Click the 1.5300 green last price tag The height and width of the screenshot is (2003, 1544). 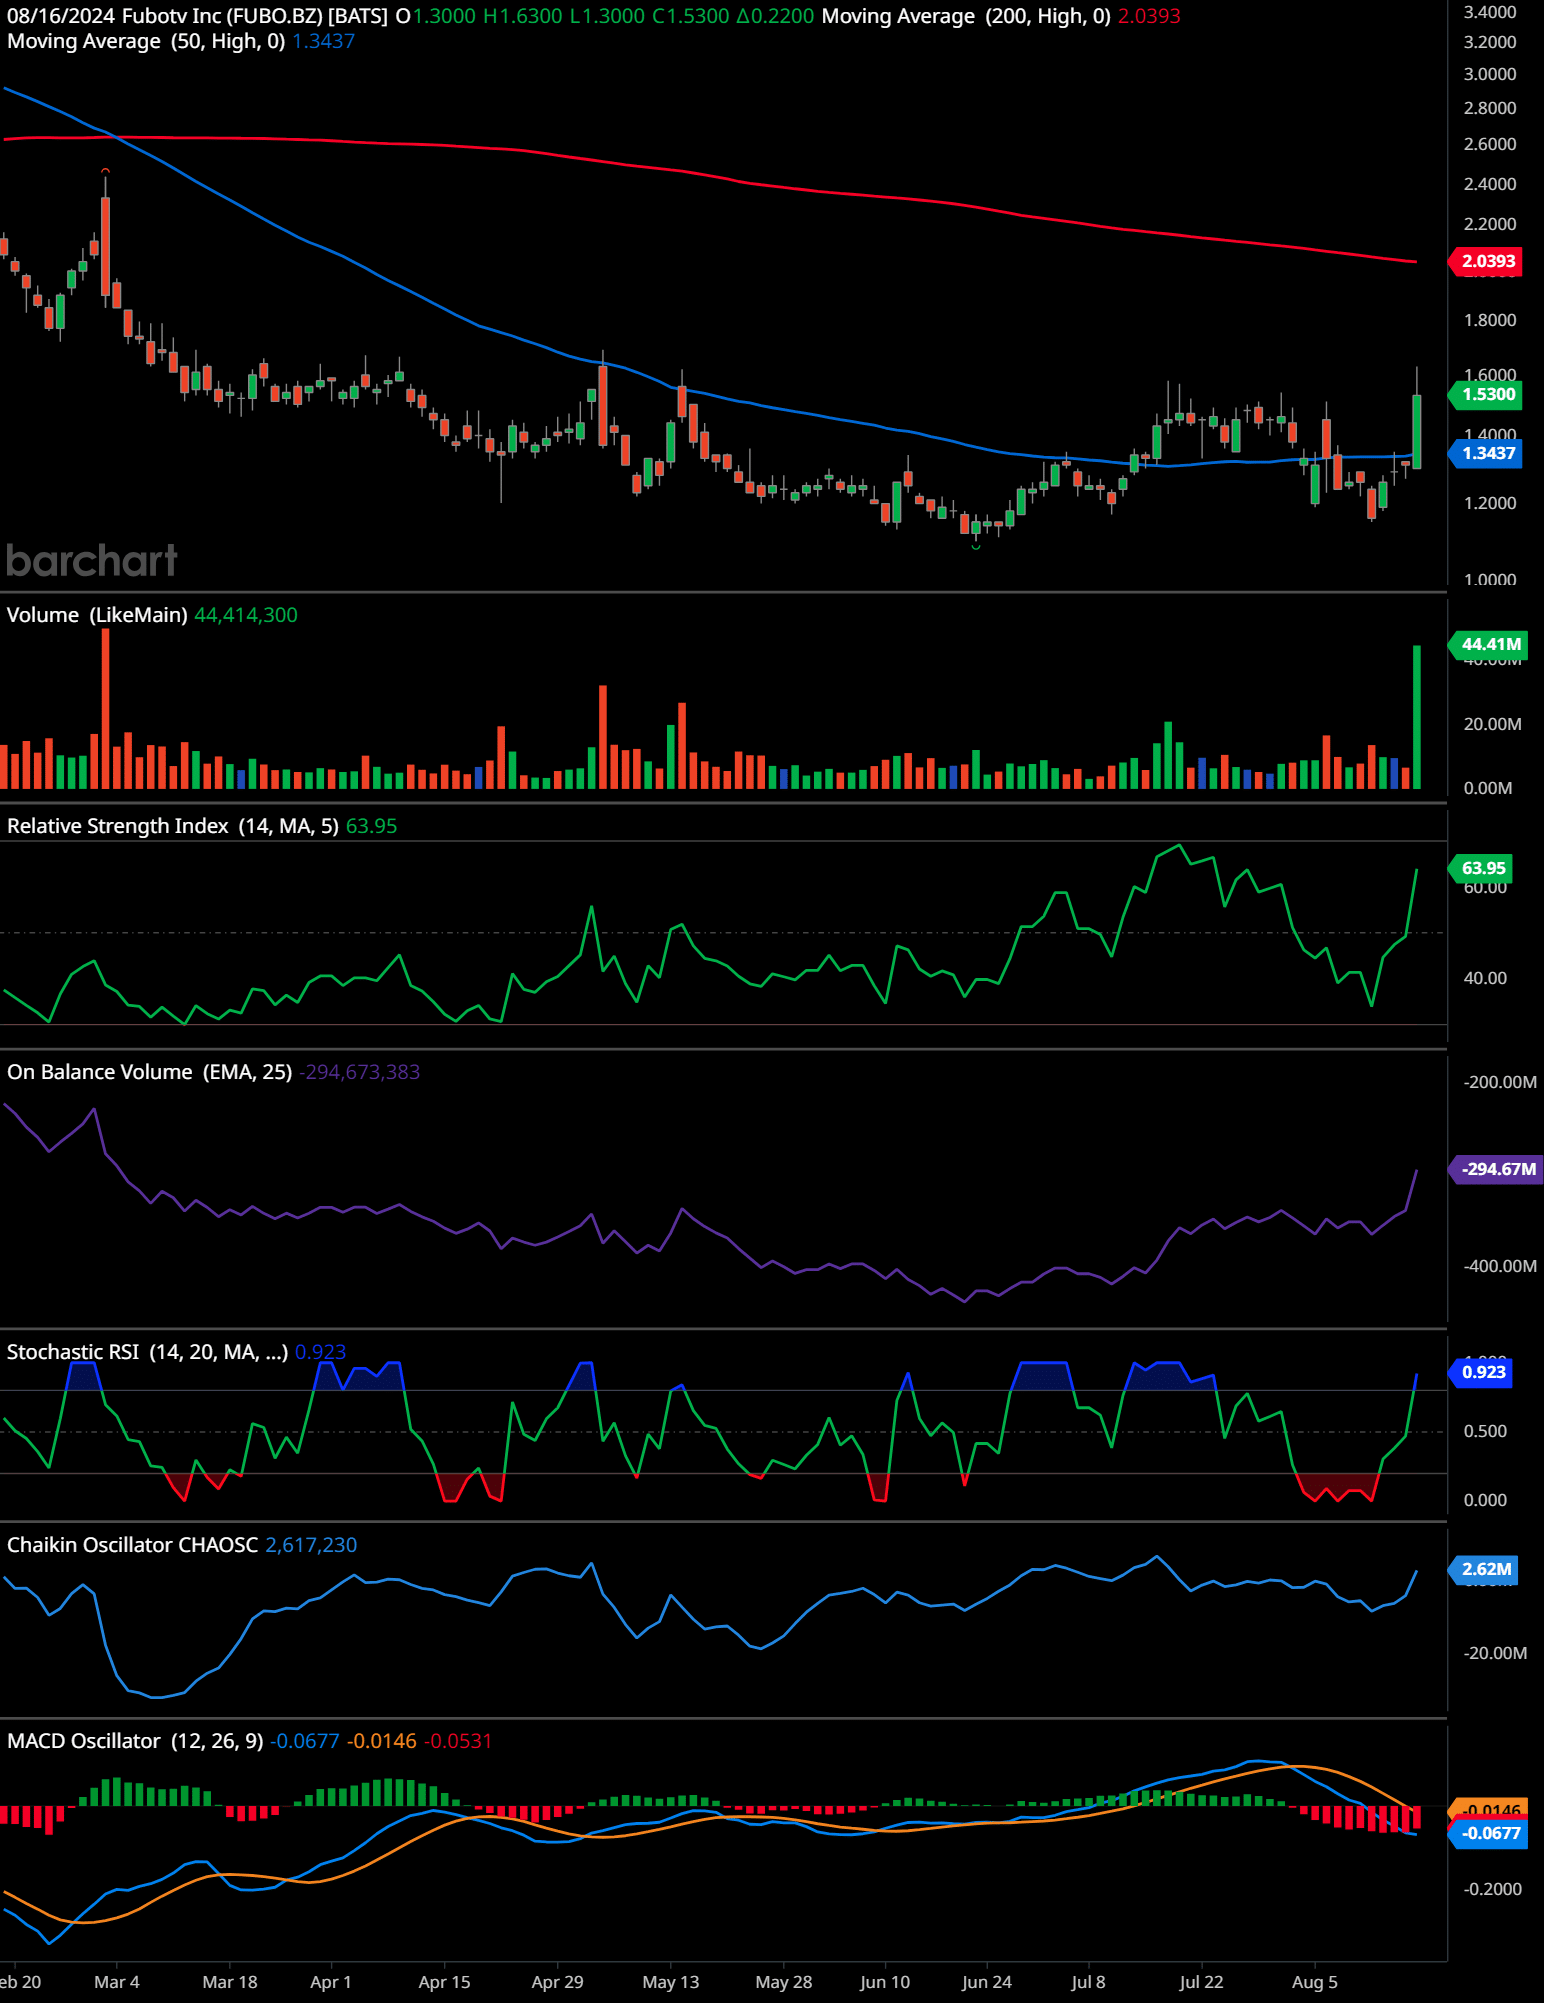pos(1486,394)
